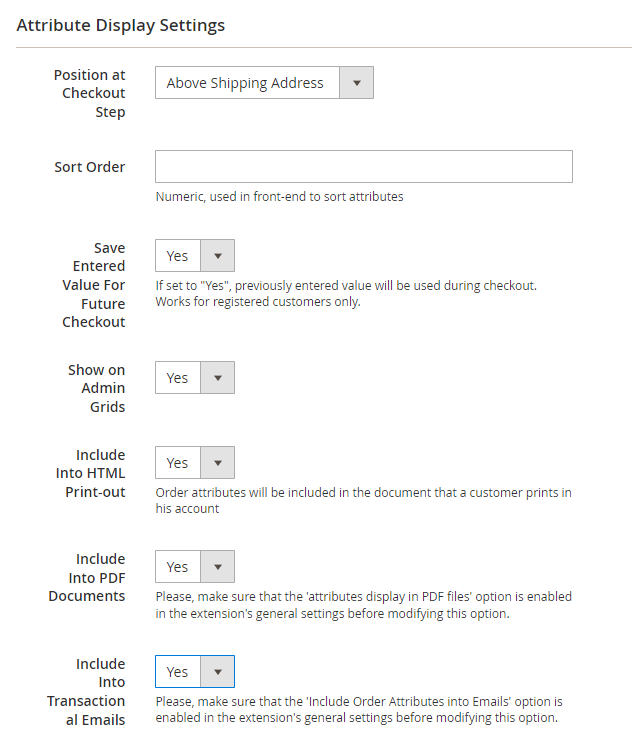Click the Sort Order field label
The width and height of the screenshot is (632, 740).
point(90,167)
